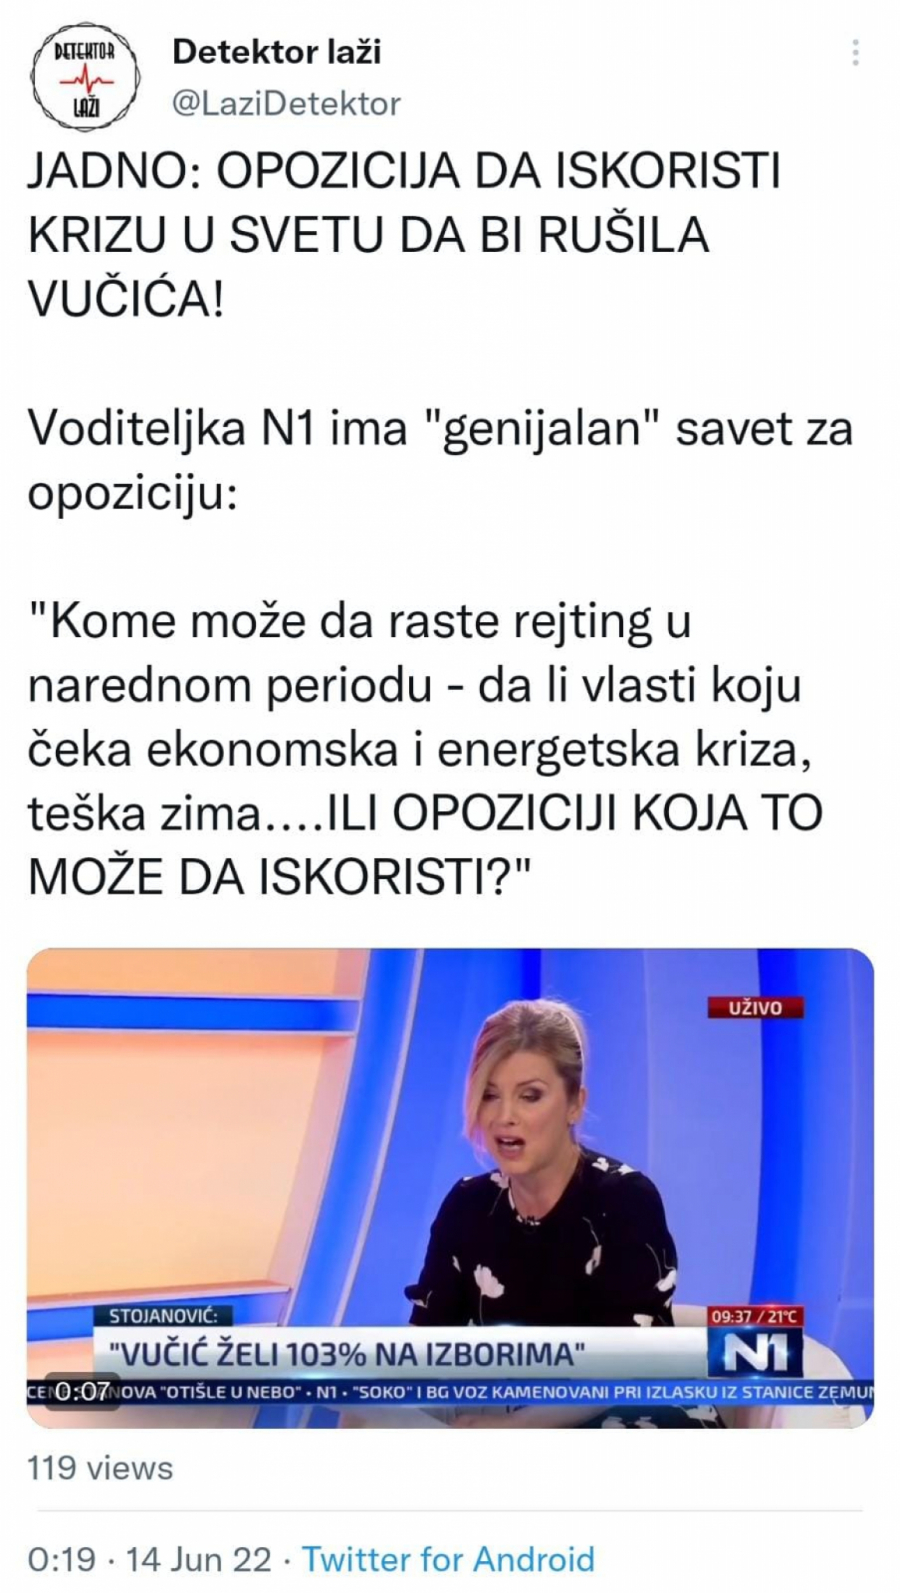The height and width of the screenshot is (1593, 900).
Task: Open the 0:19 · 14 Jun 22 timestamp
Action: [x=149, y=1558]
